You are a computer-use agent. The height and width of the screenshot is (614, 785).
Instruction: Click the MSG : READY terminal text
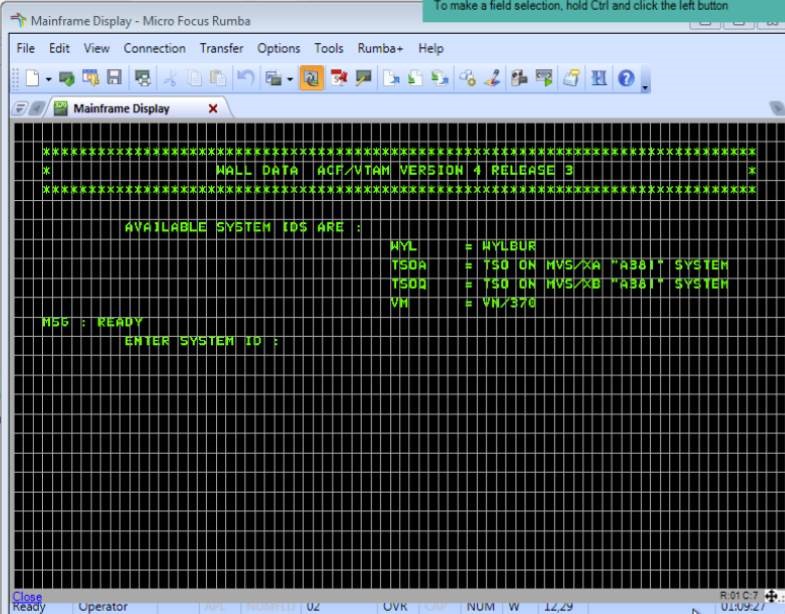(x=93, y=323)
